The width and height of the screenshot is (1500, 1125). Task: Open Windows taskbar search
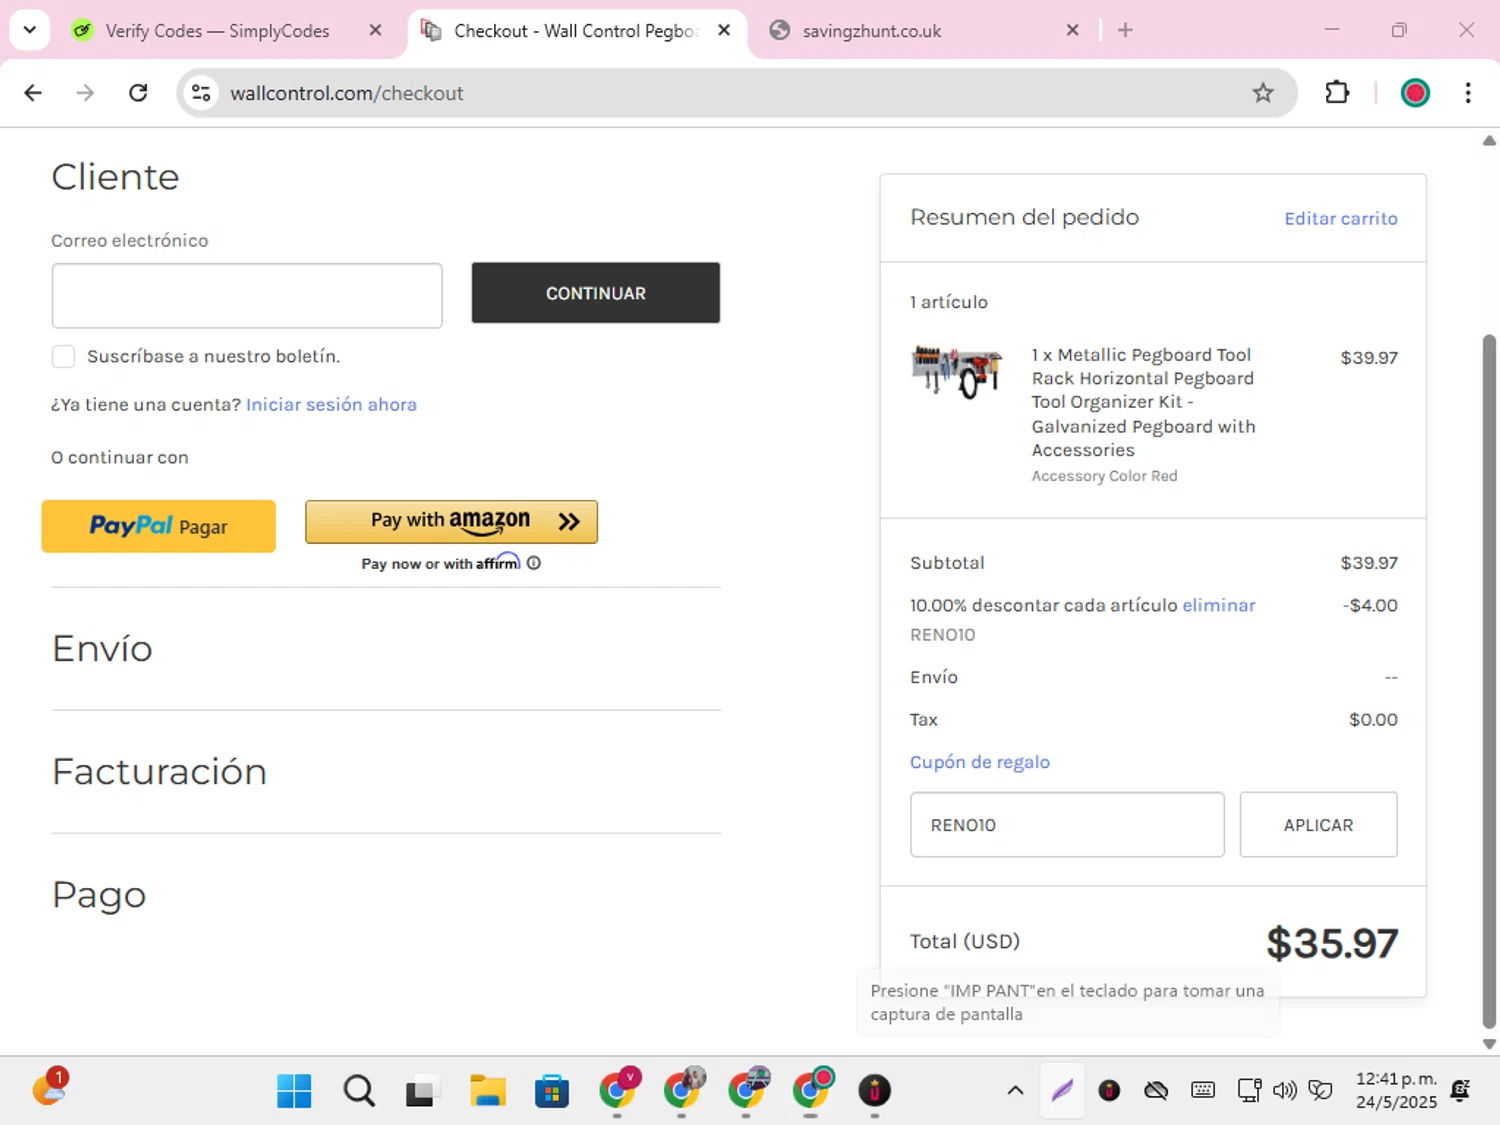pos(359,1091)
